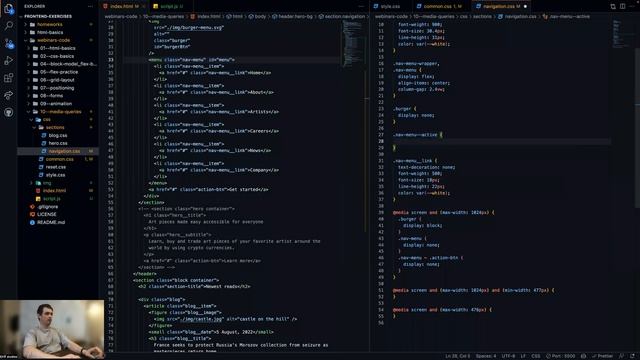Select navigation.css in the explorer

pyautogui.click(x=58, y=151)
